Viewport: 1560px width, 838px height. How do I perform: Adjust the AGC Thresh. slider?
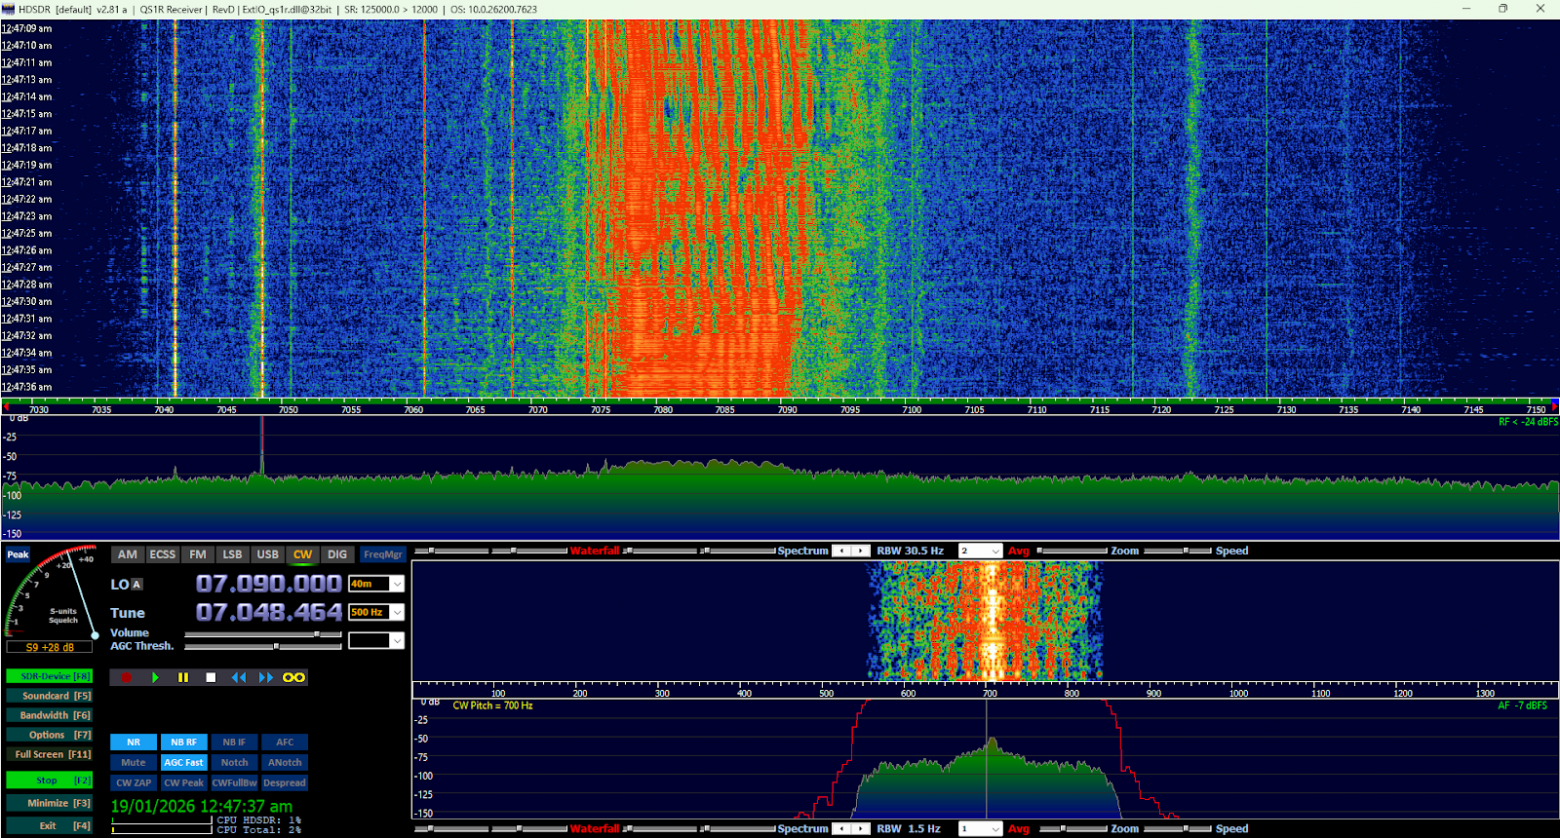[x=263, y=647]
